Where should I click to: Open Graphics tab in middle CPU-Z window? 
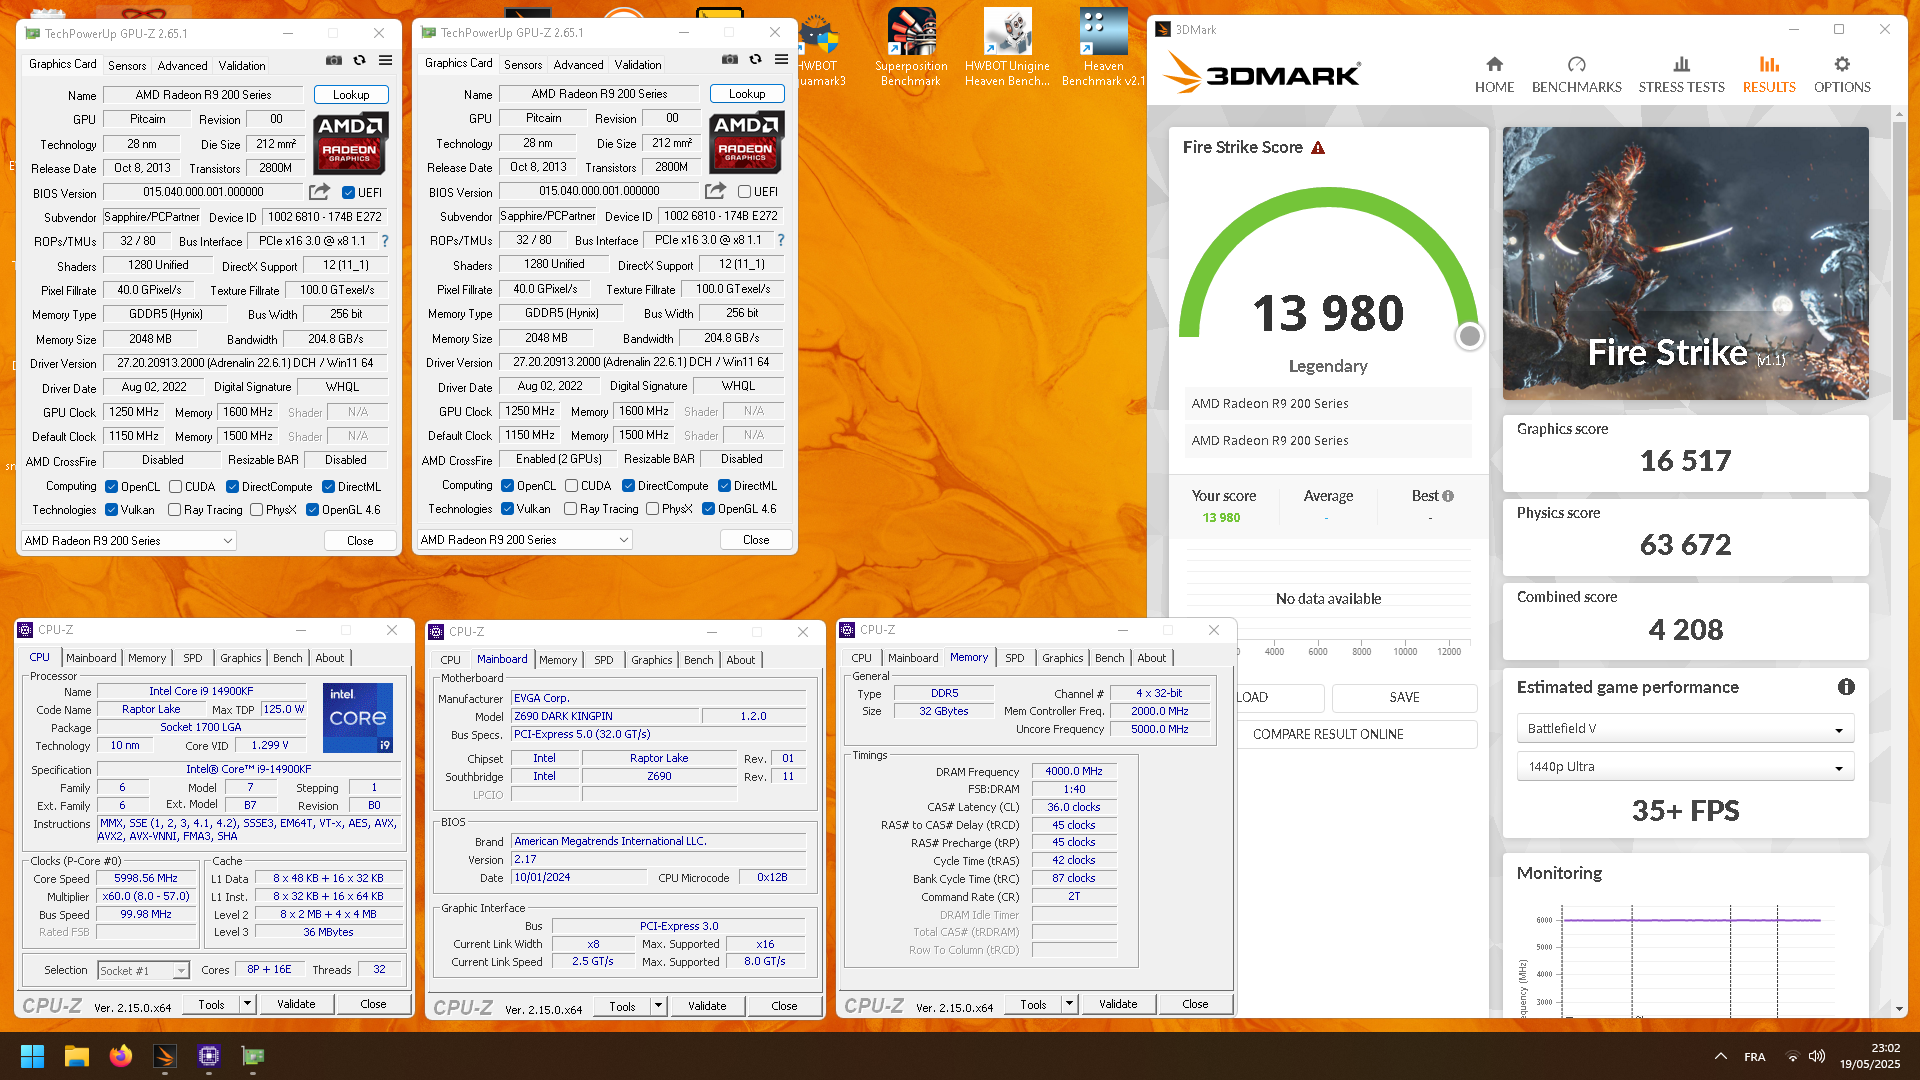pyautogui.click(x=652, y=660)
